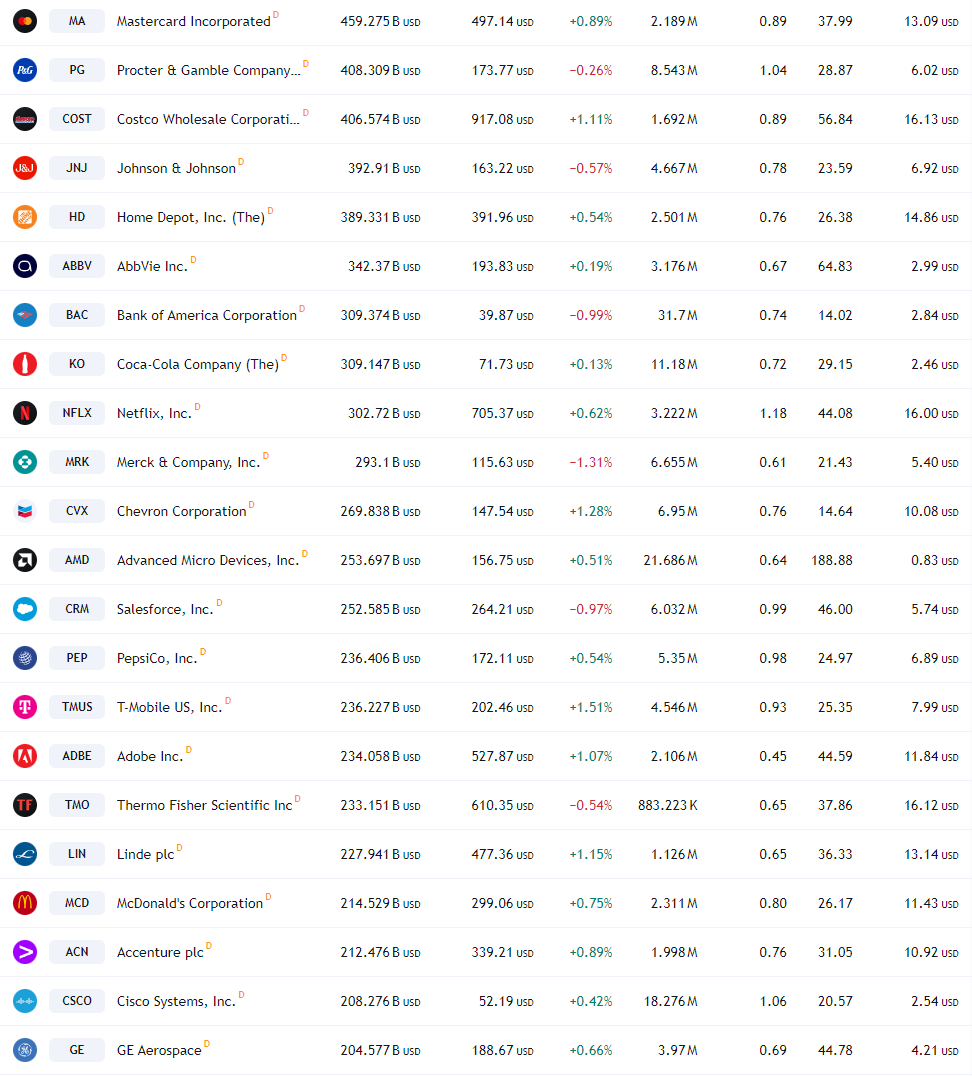This screenshot has height=1076, width=972.
Task: Open the PG ticker badge
Action: point(77,70)
